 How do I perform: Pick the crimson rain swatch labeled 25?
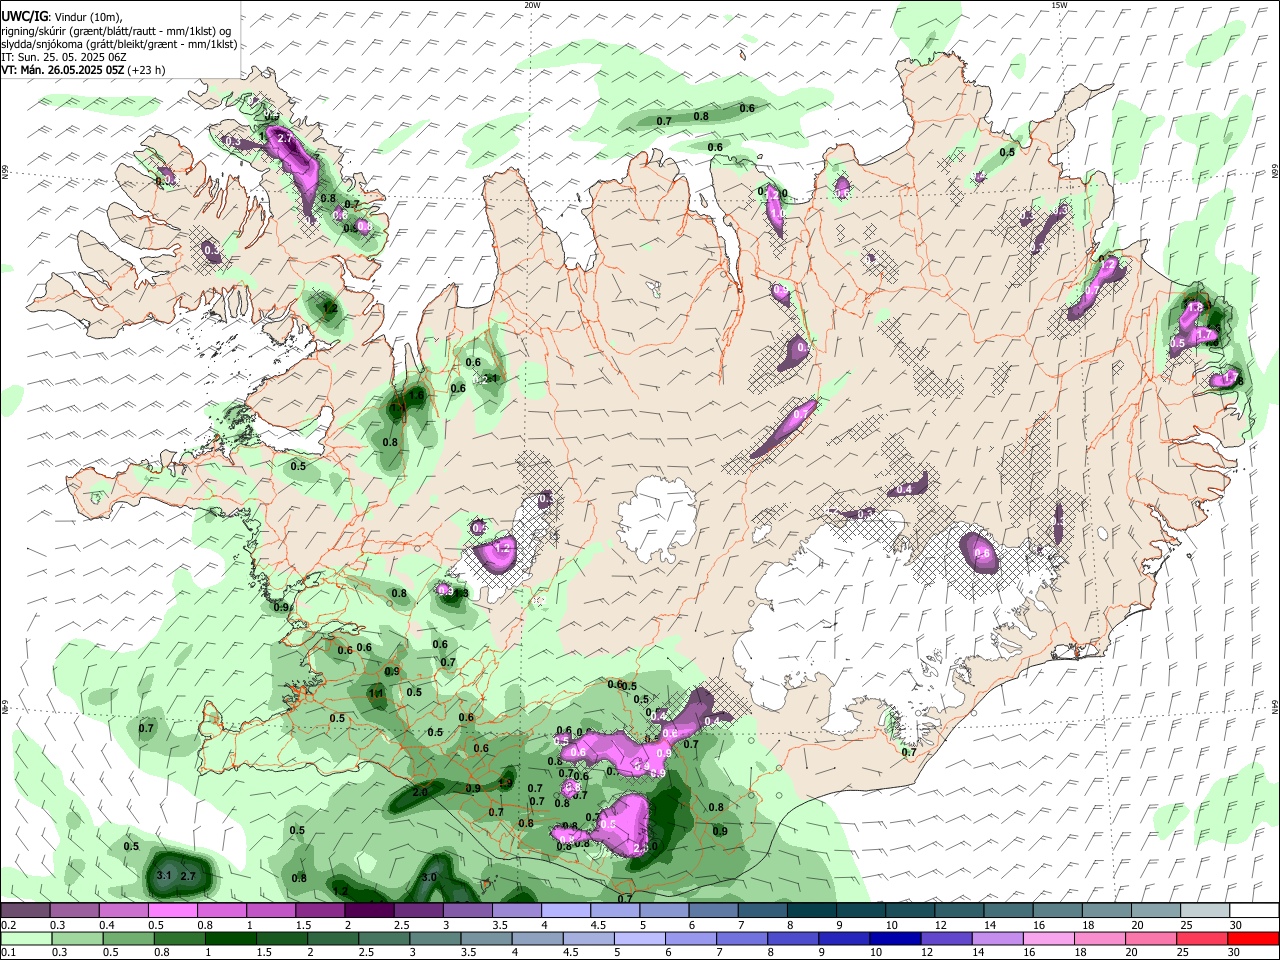point(1204,938)
